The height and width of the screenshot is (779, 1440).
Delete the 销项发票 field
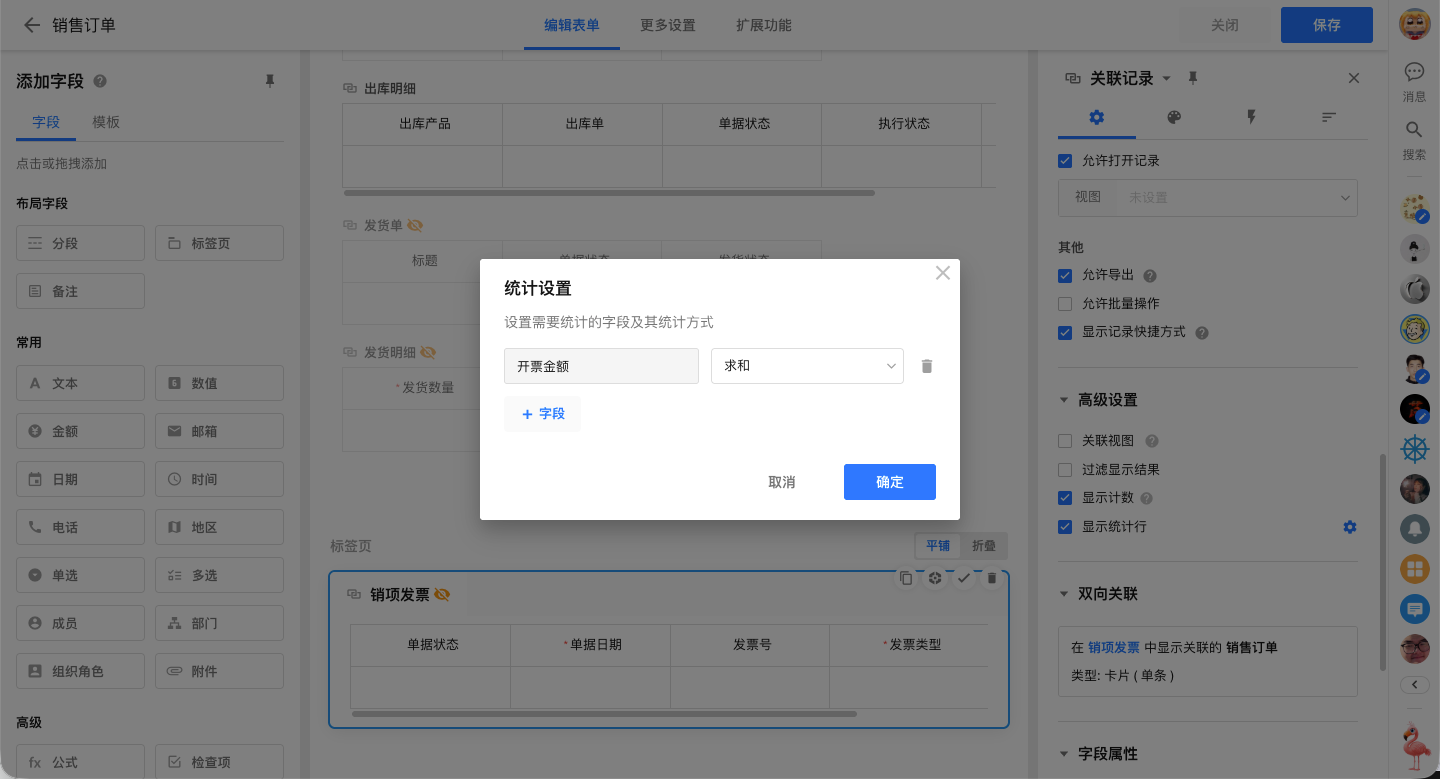992,578
